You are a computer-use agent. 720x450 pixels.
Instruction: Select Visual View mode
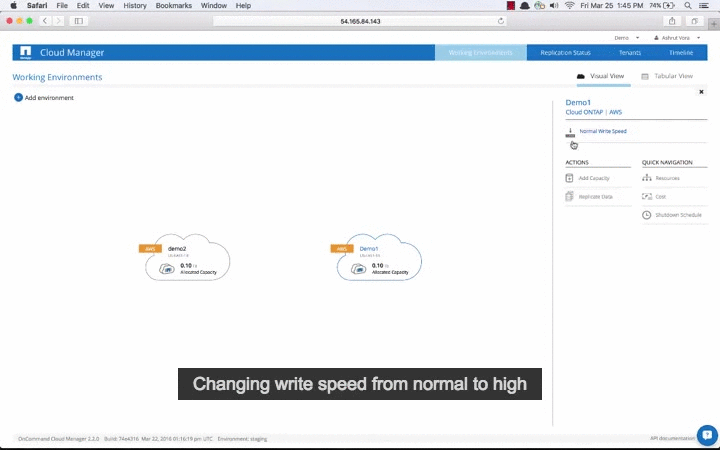[601, 76]
